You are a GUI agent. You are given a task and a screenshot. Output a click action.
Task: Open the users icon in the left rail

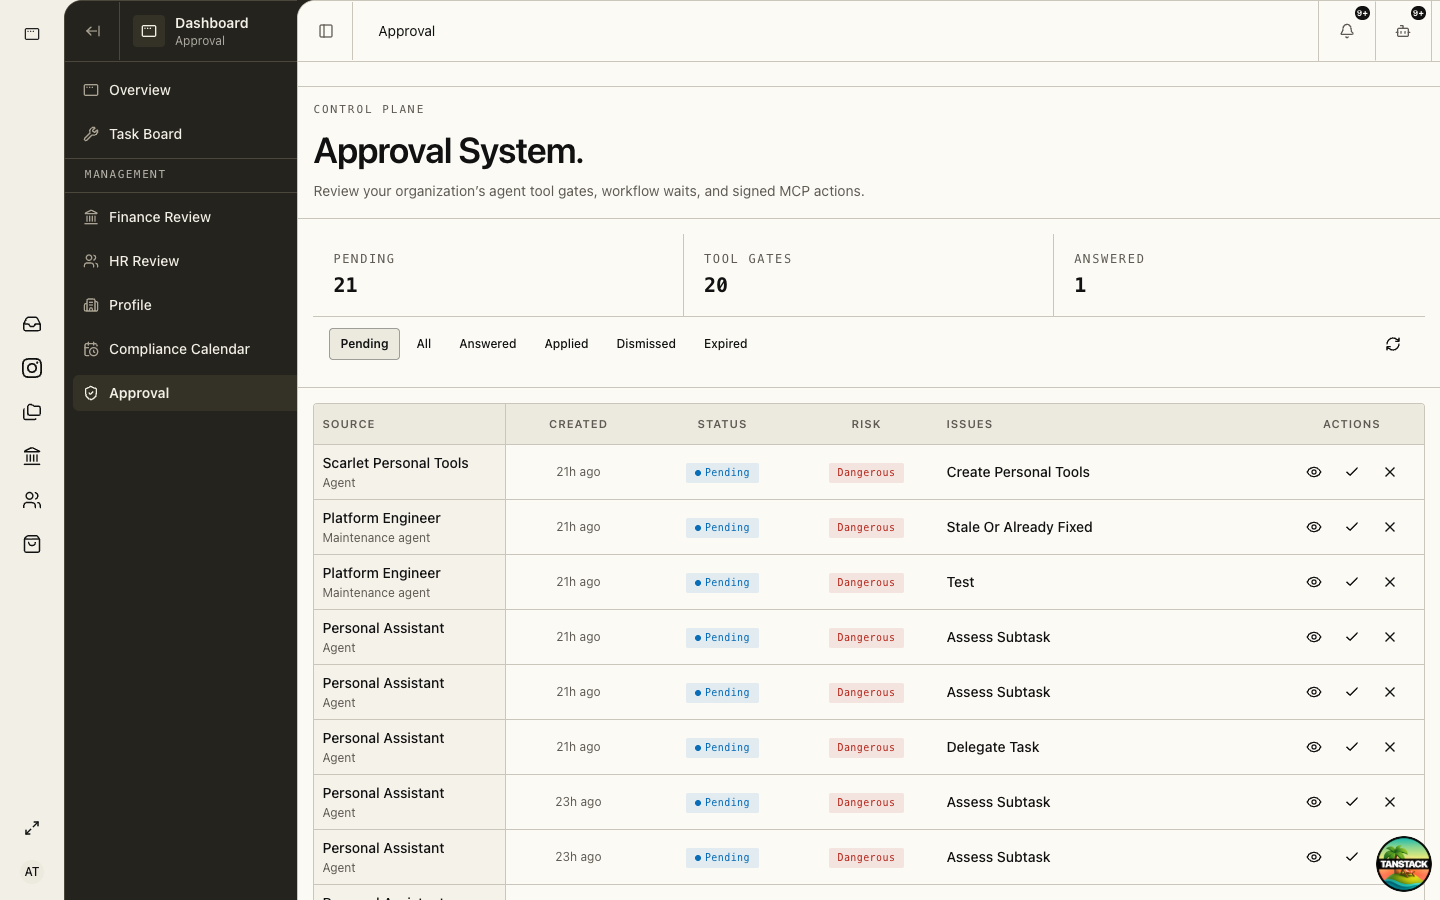pos(32,500)
